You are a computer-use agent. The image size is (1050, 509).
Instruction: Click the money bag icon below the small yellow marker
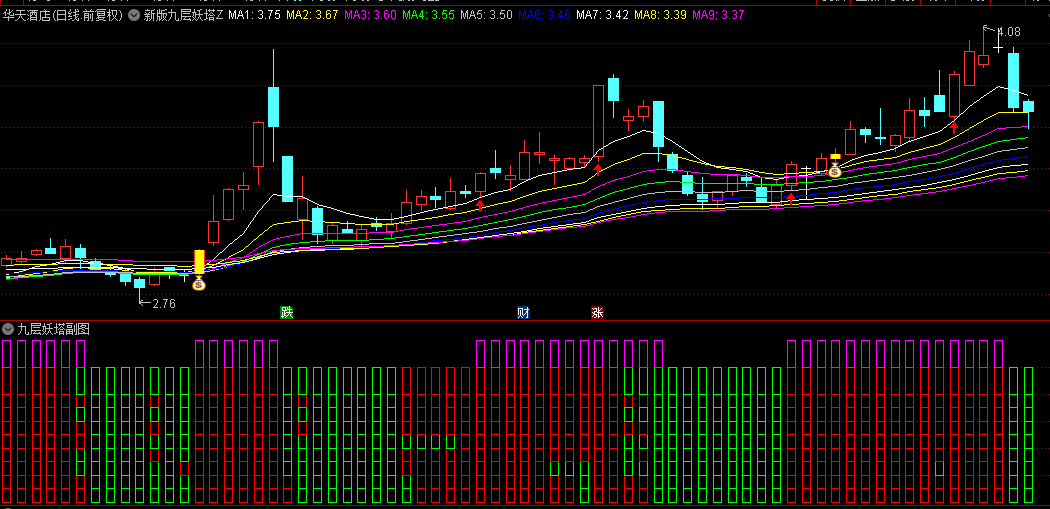pyautogui.click(x=835, y=171)
